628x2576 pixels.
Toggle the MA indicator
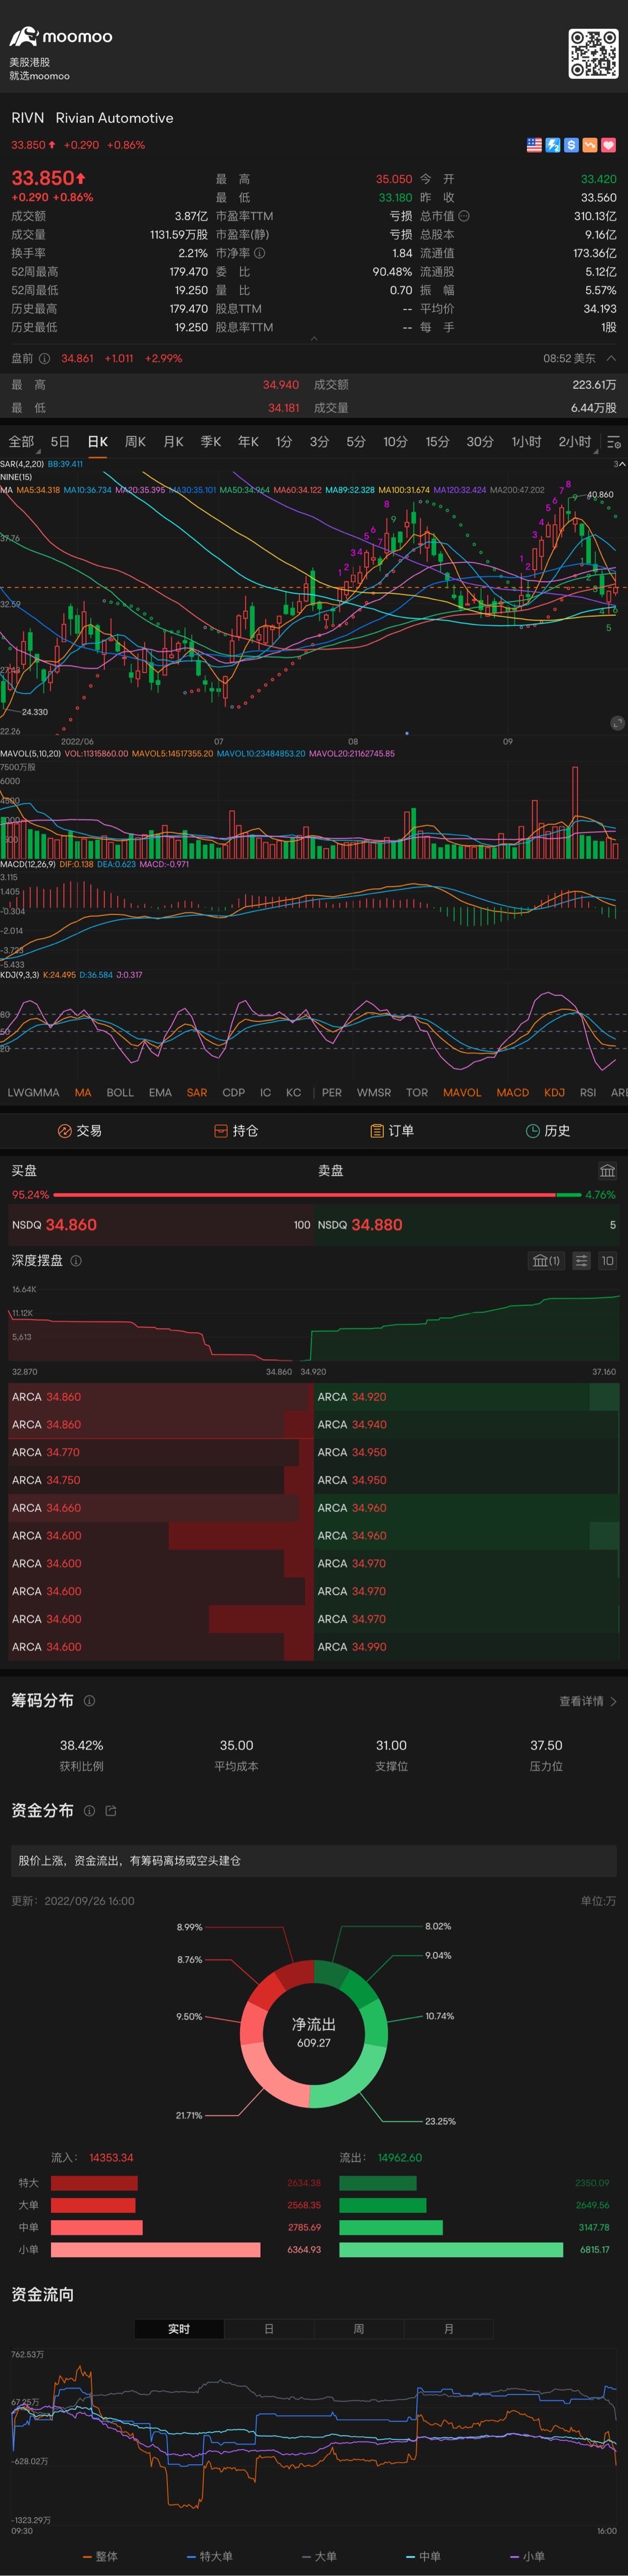click(82, 1092)
